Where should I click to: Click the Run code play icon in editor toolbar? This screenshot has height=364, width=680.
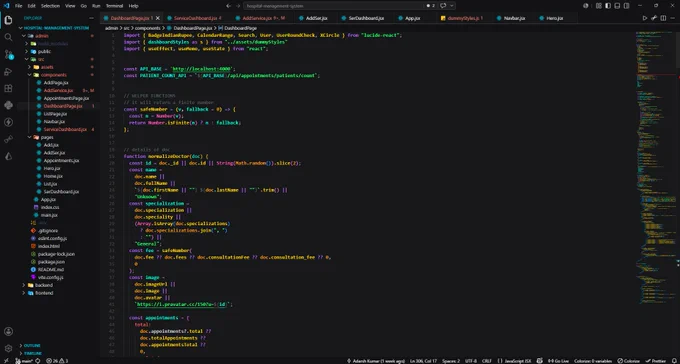[x=645, y=18]
